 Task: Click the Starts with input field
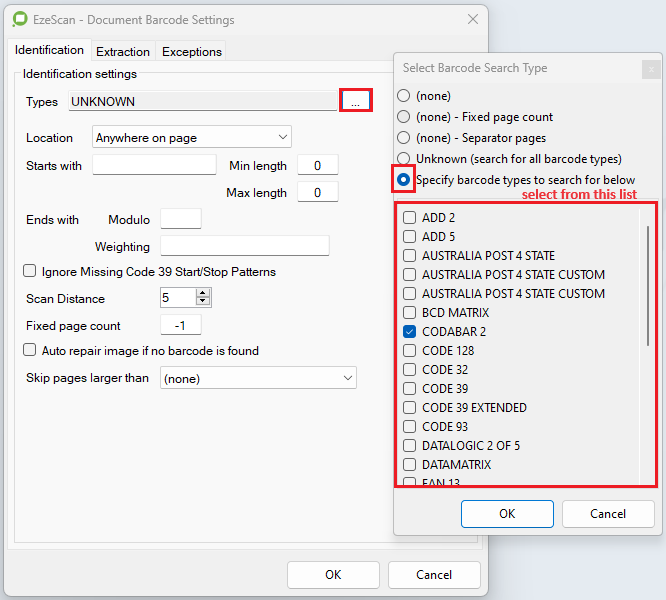tap(154, 166)
